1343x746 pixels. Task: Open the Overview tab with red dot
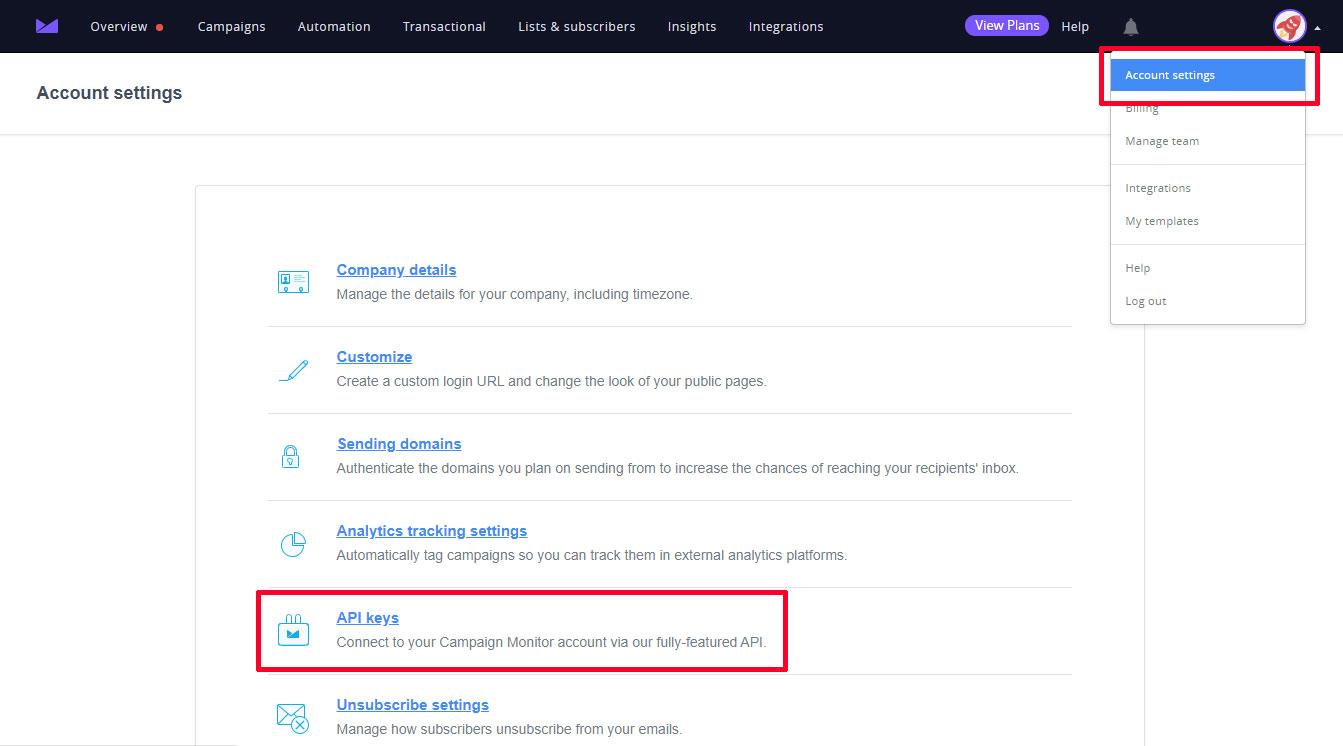pos(119,27)
